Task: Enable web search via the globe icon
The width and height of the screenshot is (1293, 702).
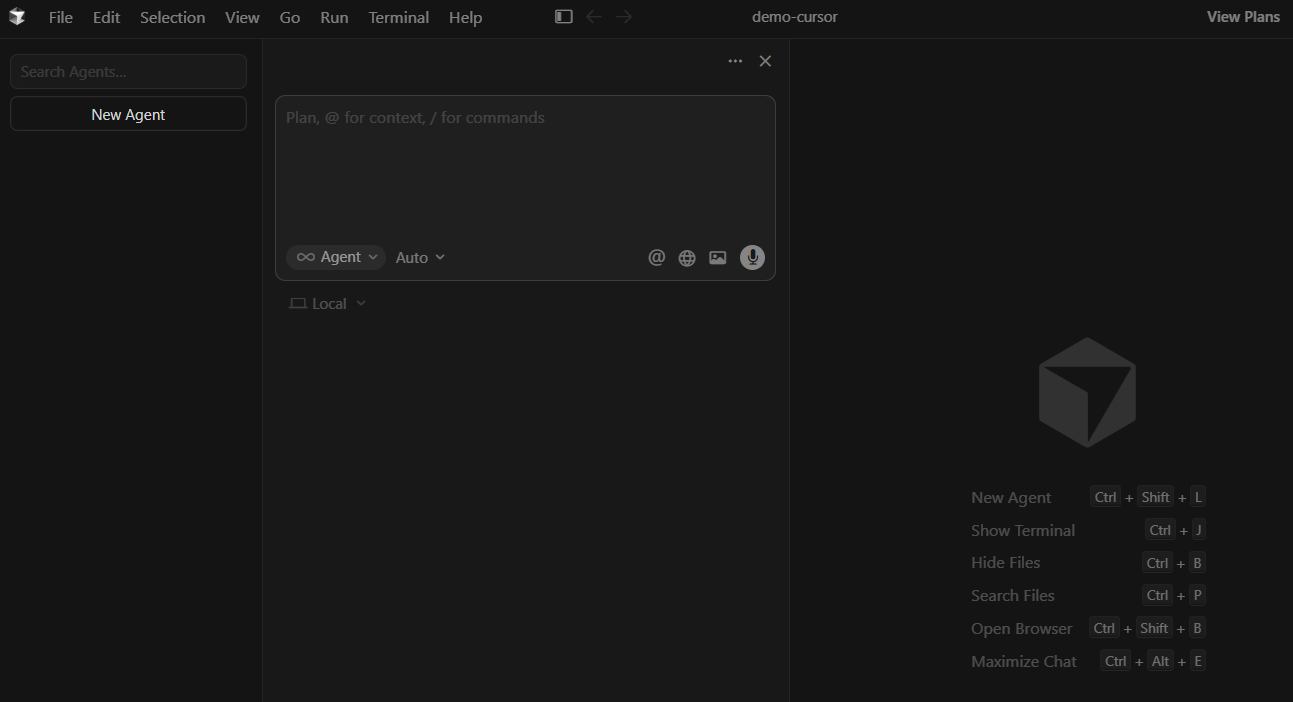Action: point(687,257)
